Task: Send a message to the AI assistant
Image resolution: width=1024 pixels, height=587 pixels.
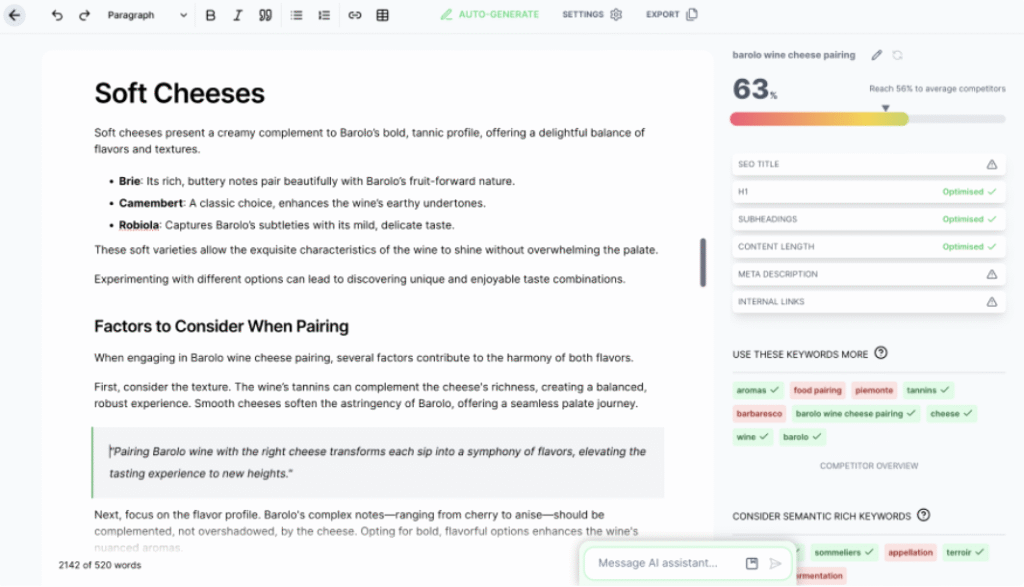Action: [775, 563]
